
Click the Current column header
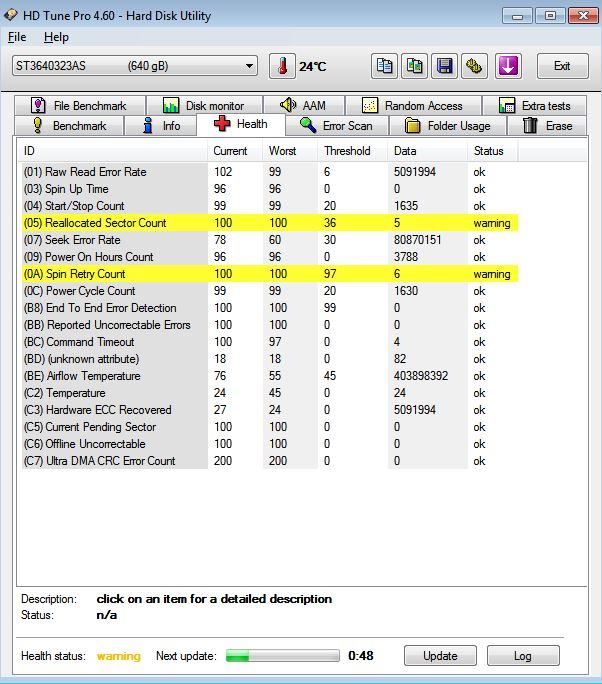(235, 151)
